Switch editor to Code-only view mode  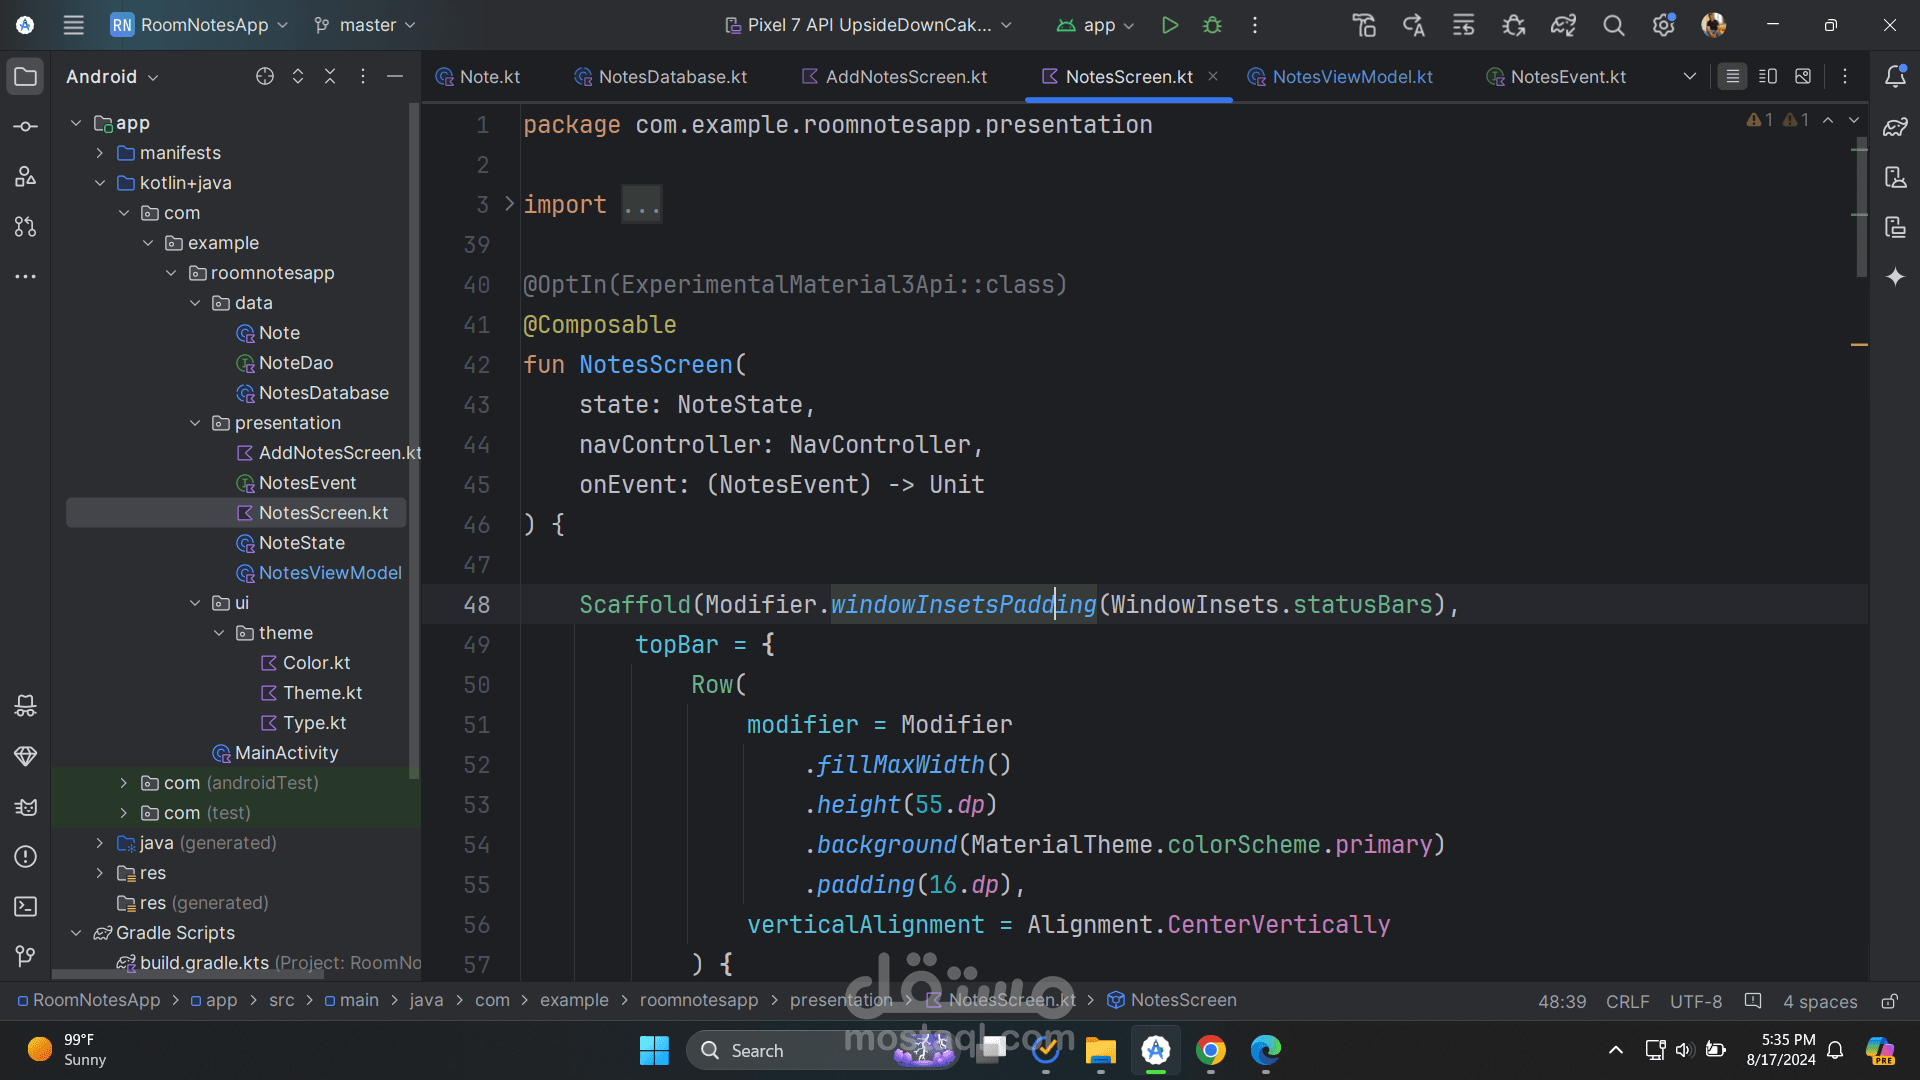pos(1732,77)
